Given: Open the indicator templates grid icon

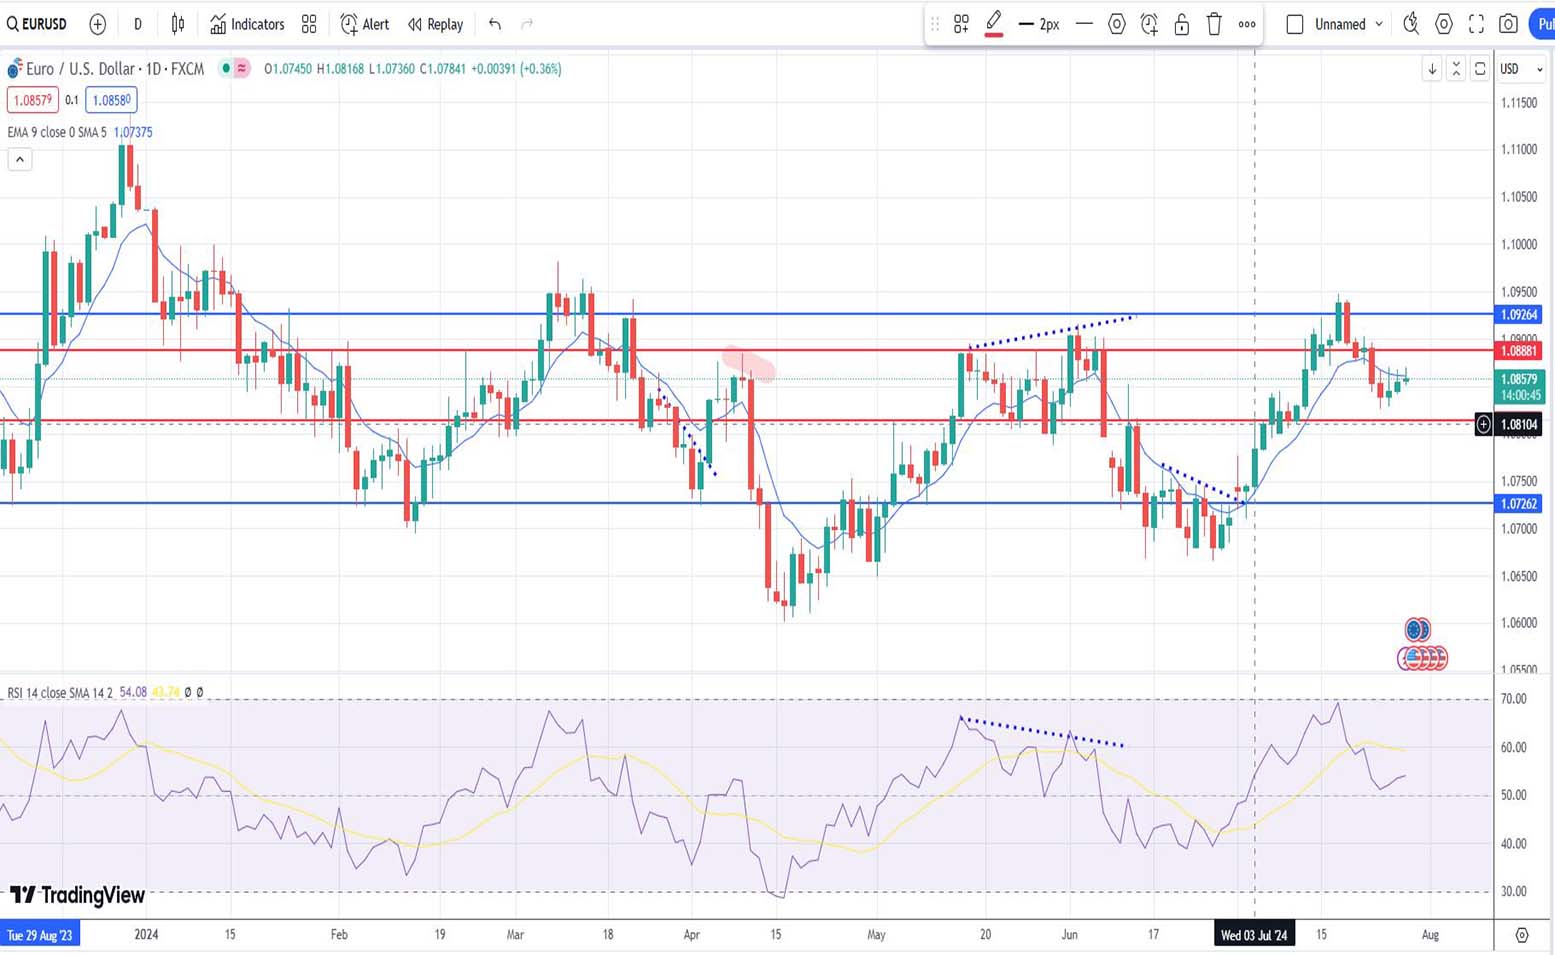Looking at the screenshot, I should [309, 24].
